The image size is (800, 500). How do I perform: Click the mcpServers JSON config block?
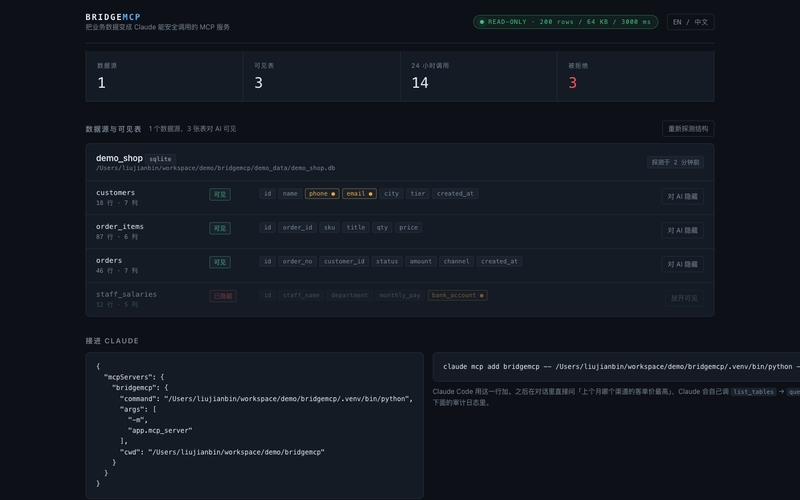[255, 425]
